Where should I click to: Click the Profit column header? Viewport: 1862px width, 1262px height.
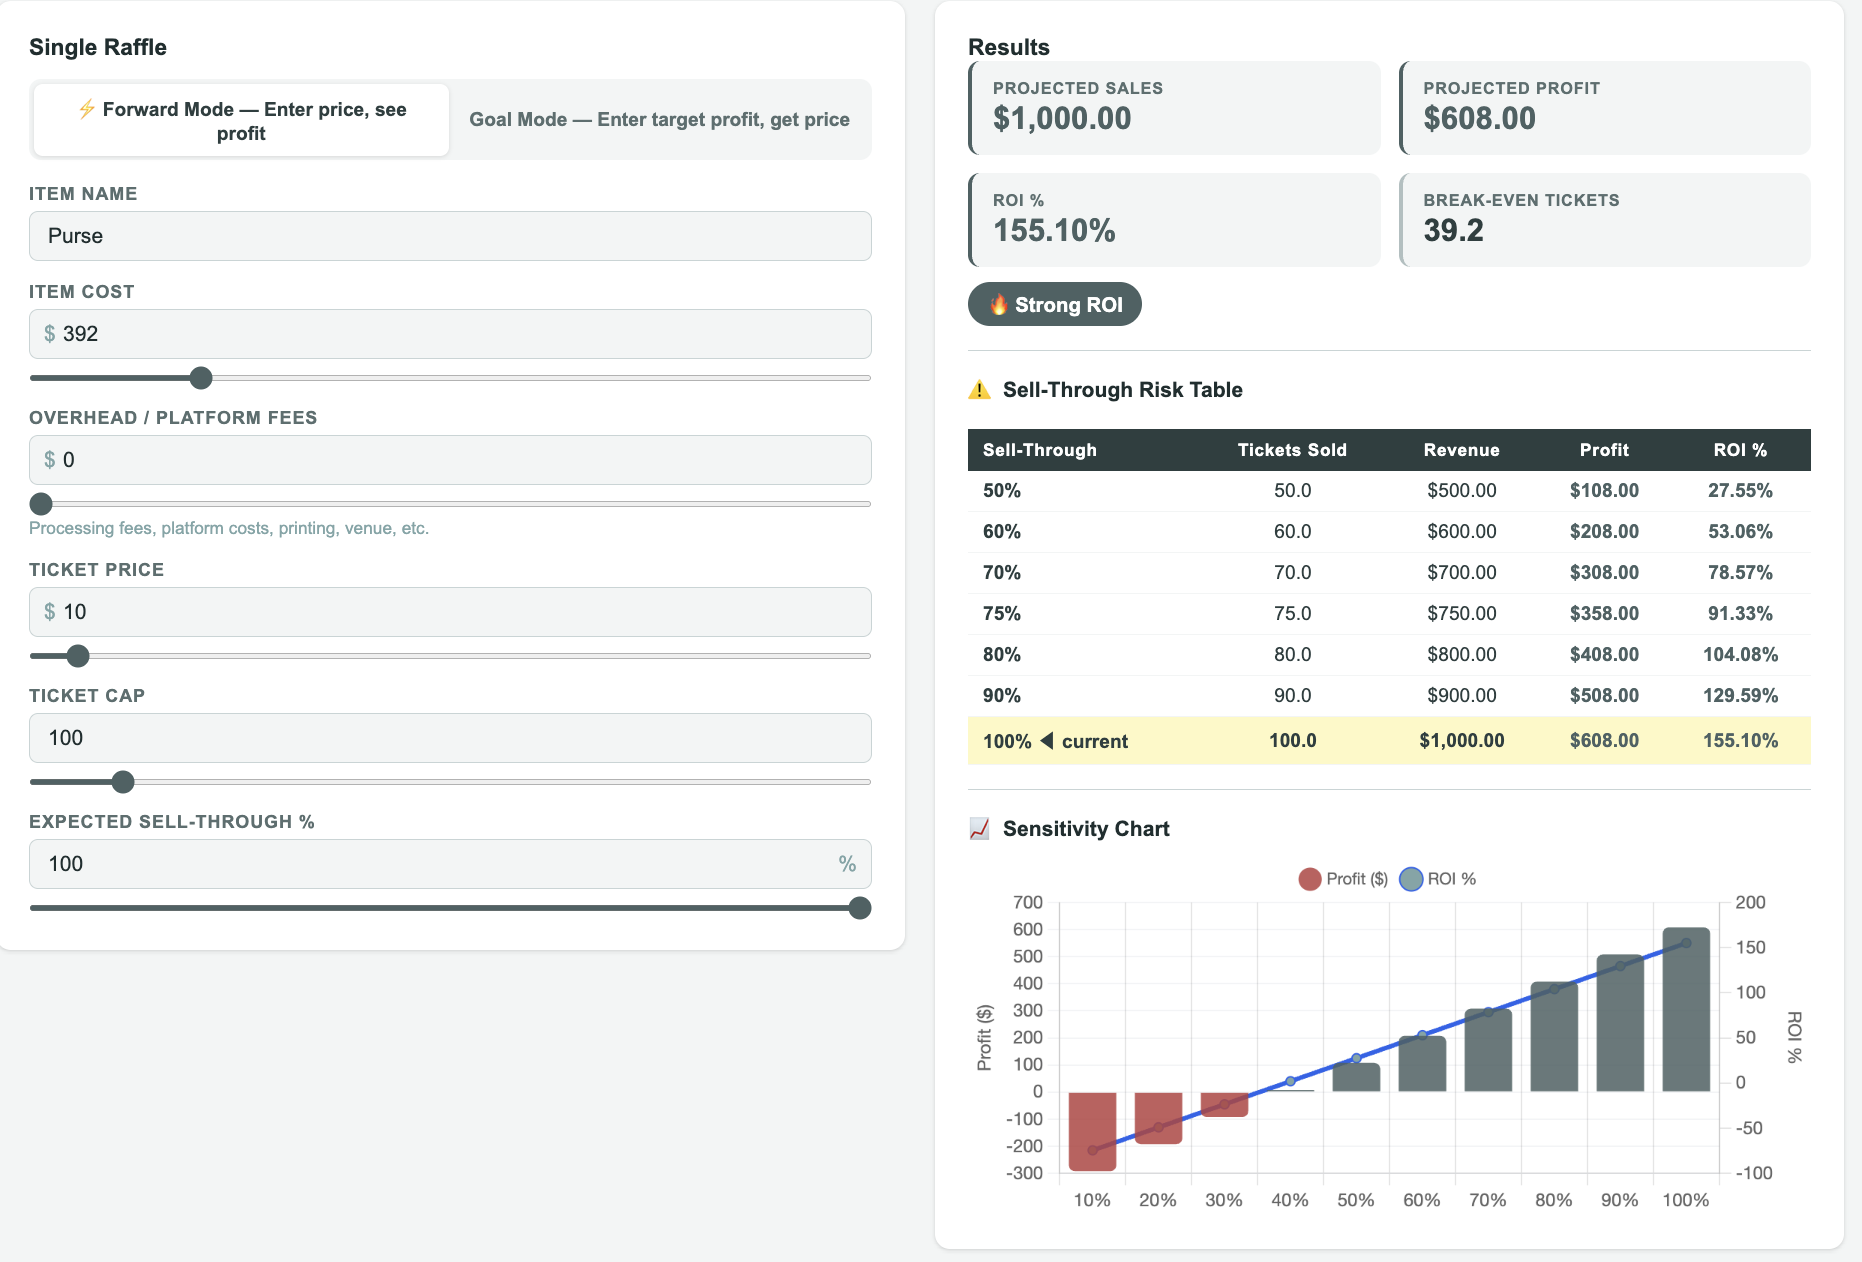tap(1604, 450)
